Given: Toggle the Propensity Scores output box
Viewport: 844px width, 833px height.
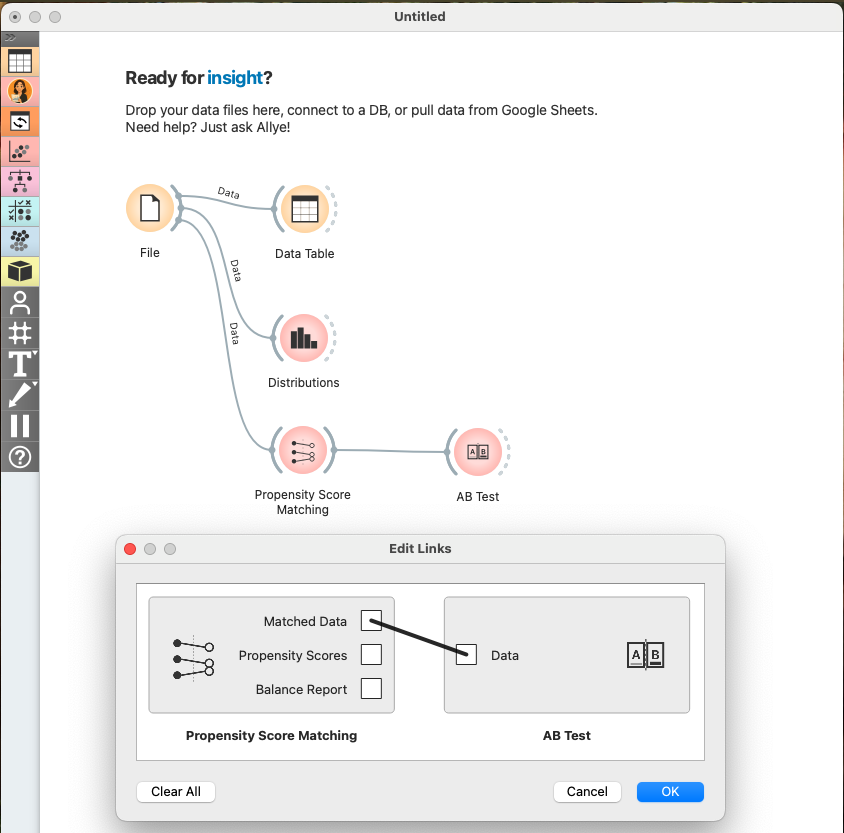Looking at the screenshot, I should click(371, 655).
